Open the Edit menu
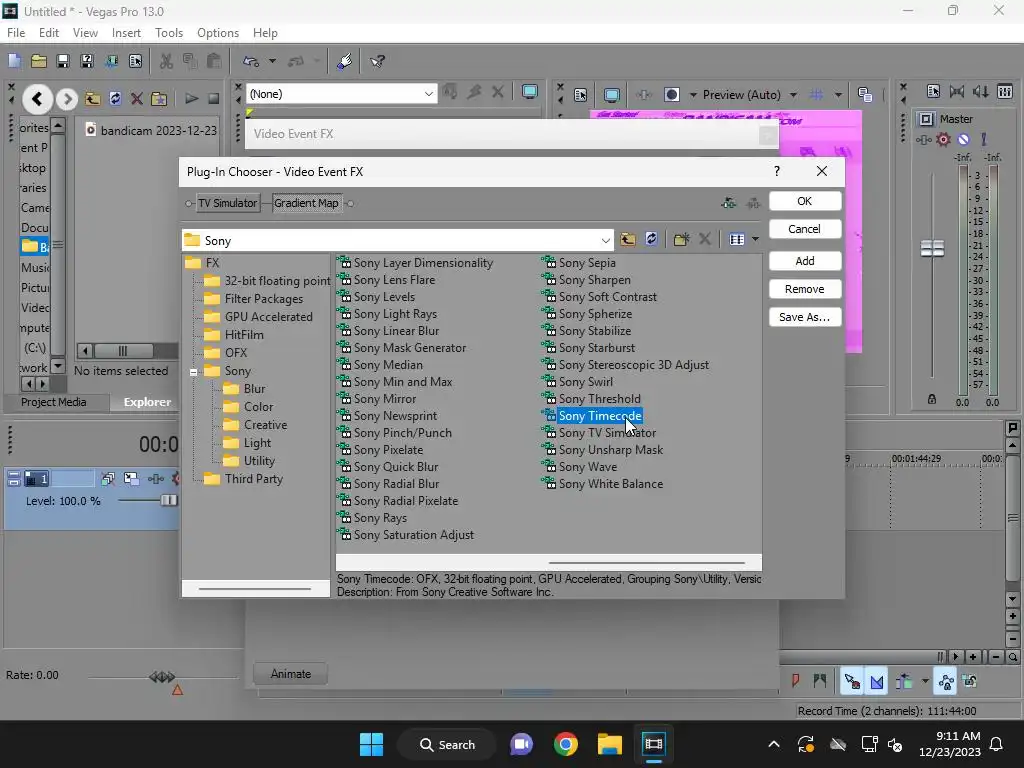The width and height of the screenshot is (1024, 768). pos(48,33)
